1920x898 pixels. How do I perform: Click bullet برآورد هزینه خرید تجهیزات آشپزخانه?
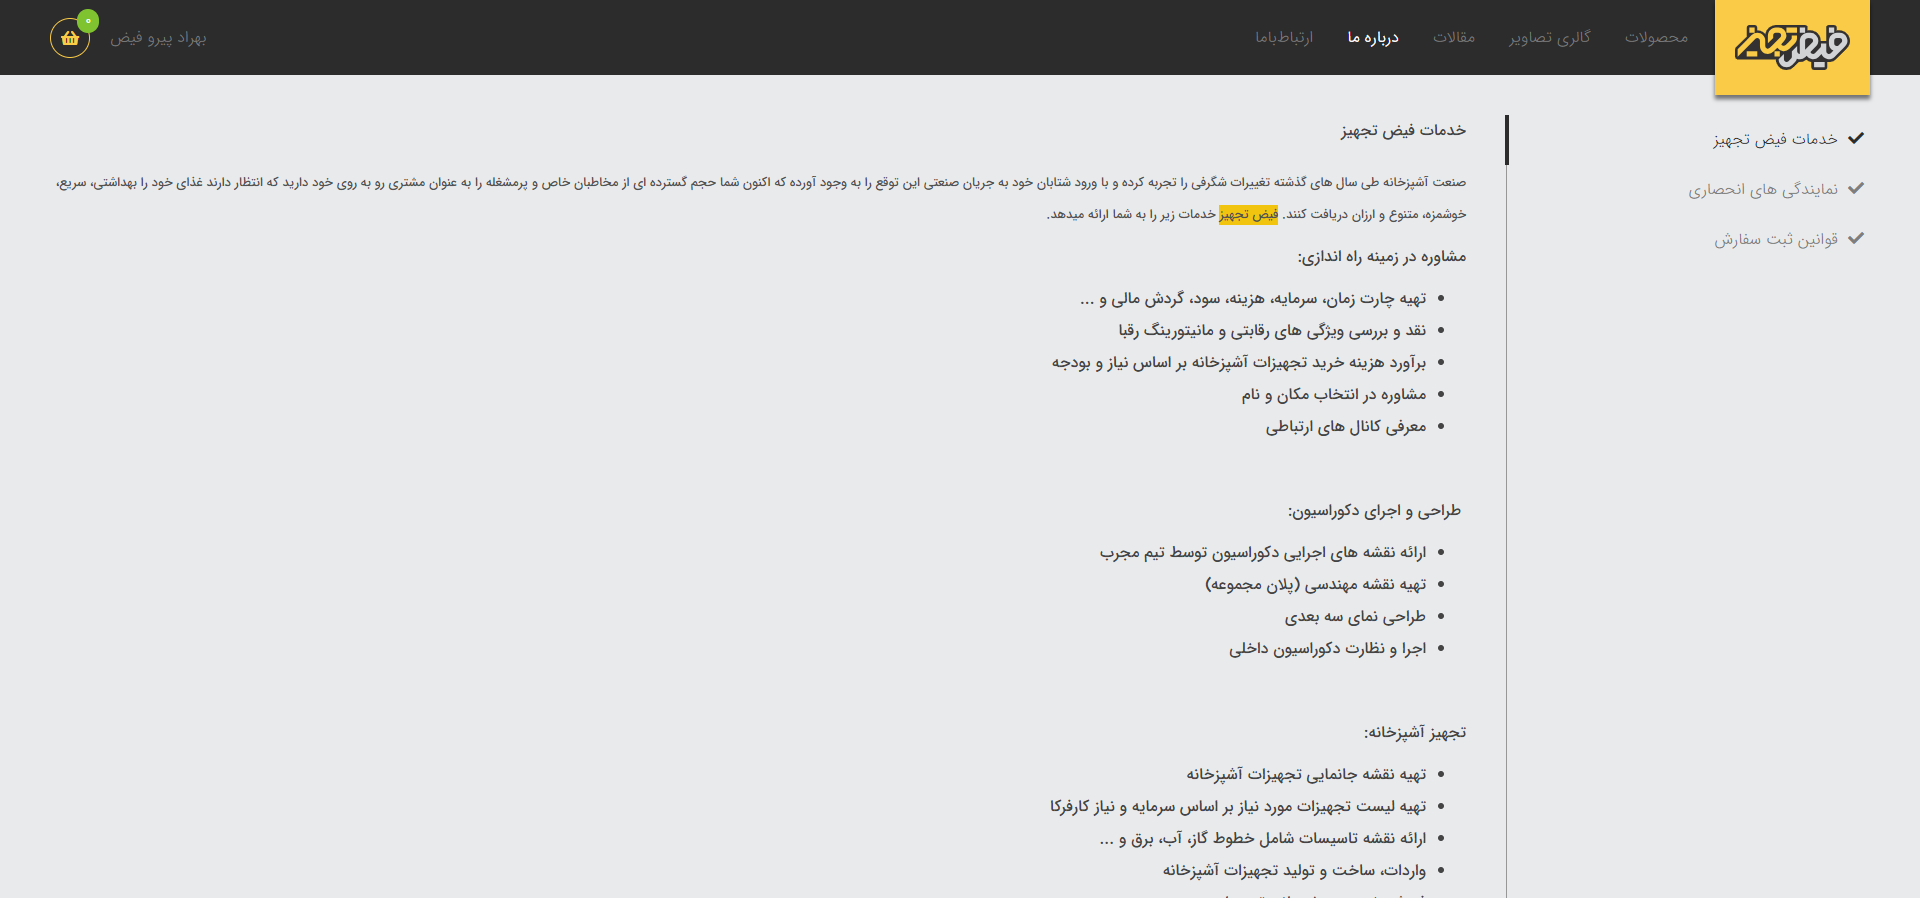(x=1239, y=363)
